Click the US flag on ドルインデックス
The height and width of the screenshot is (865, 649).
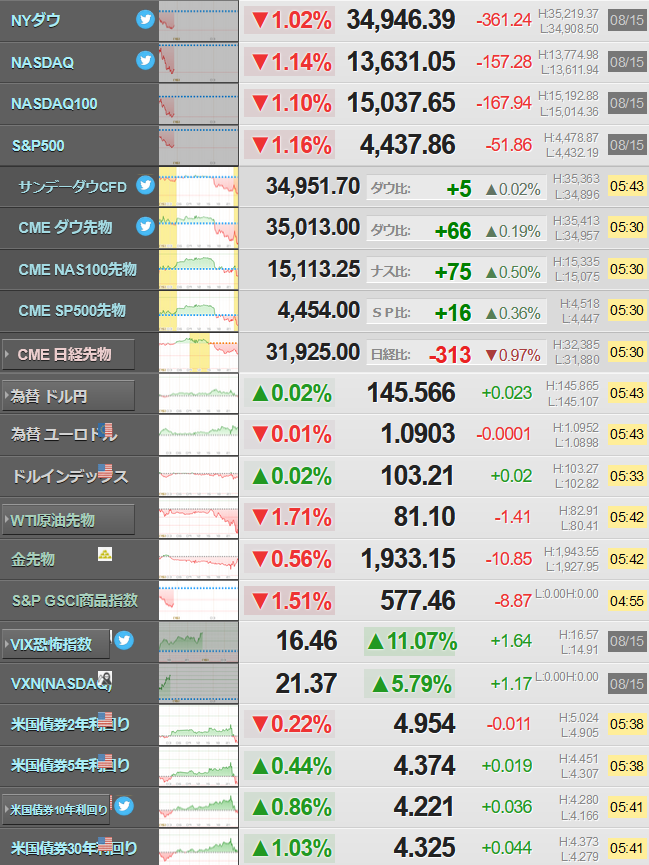click(x=105, y=471)
